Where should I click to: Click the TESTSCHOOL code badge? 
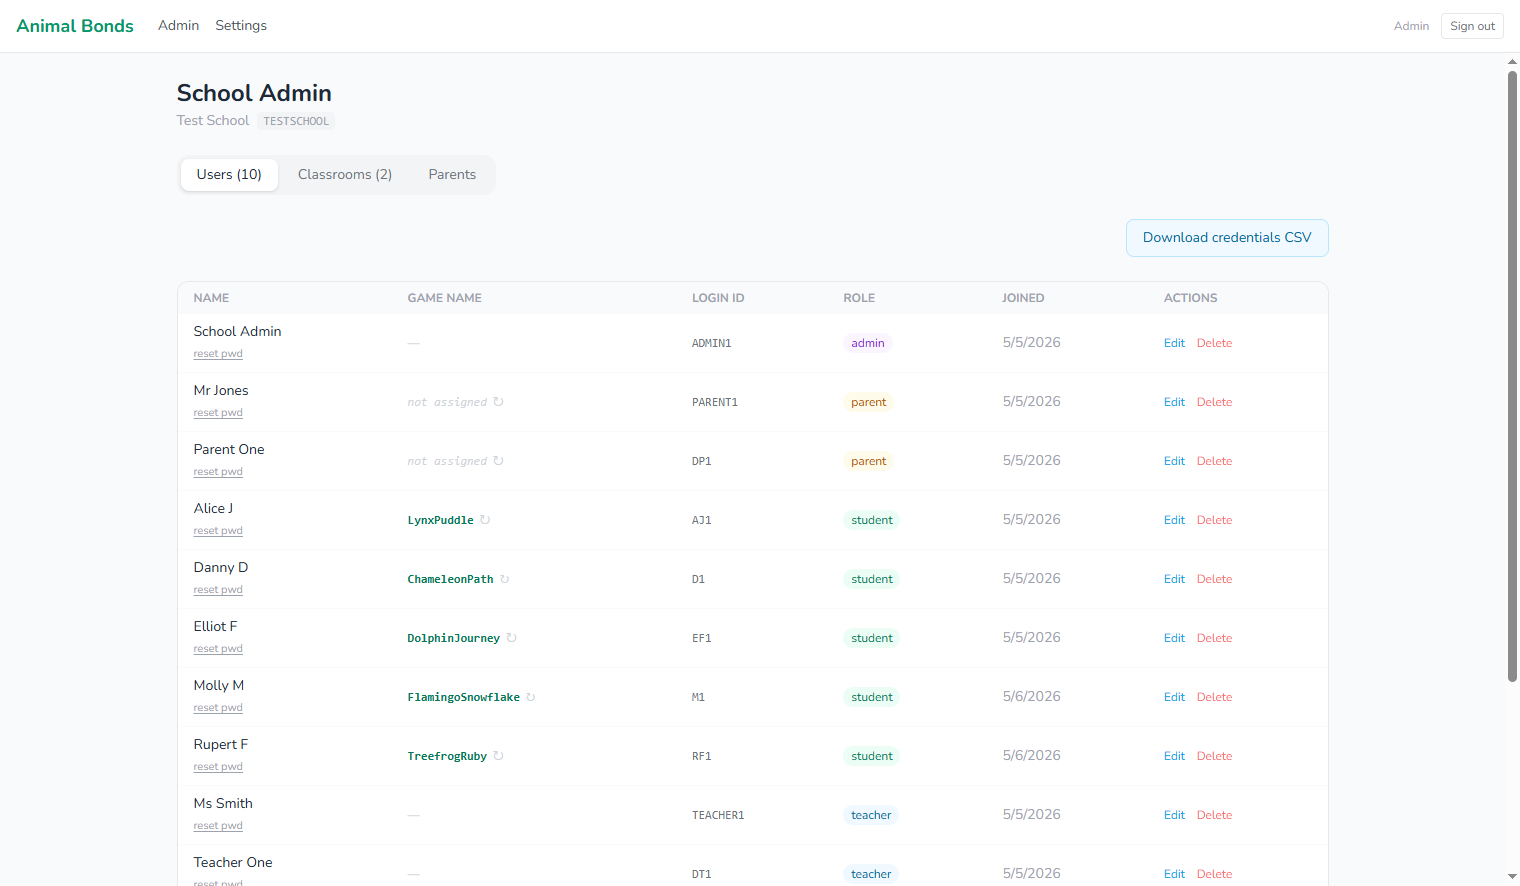[x=296, y=121]
